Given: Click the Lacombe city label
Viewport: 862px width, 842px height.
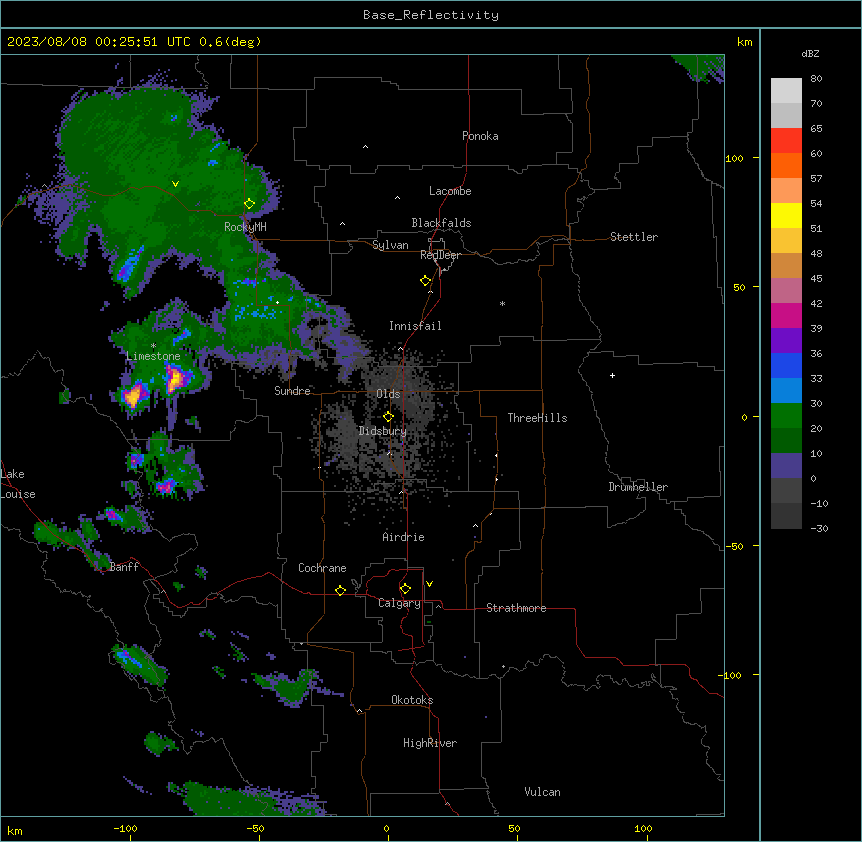Looking at the screenshot, I should tap(450, 191).
